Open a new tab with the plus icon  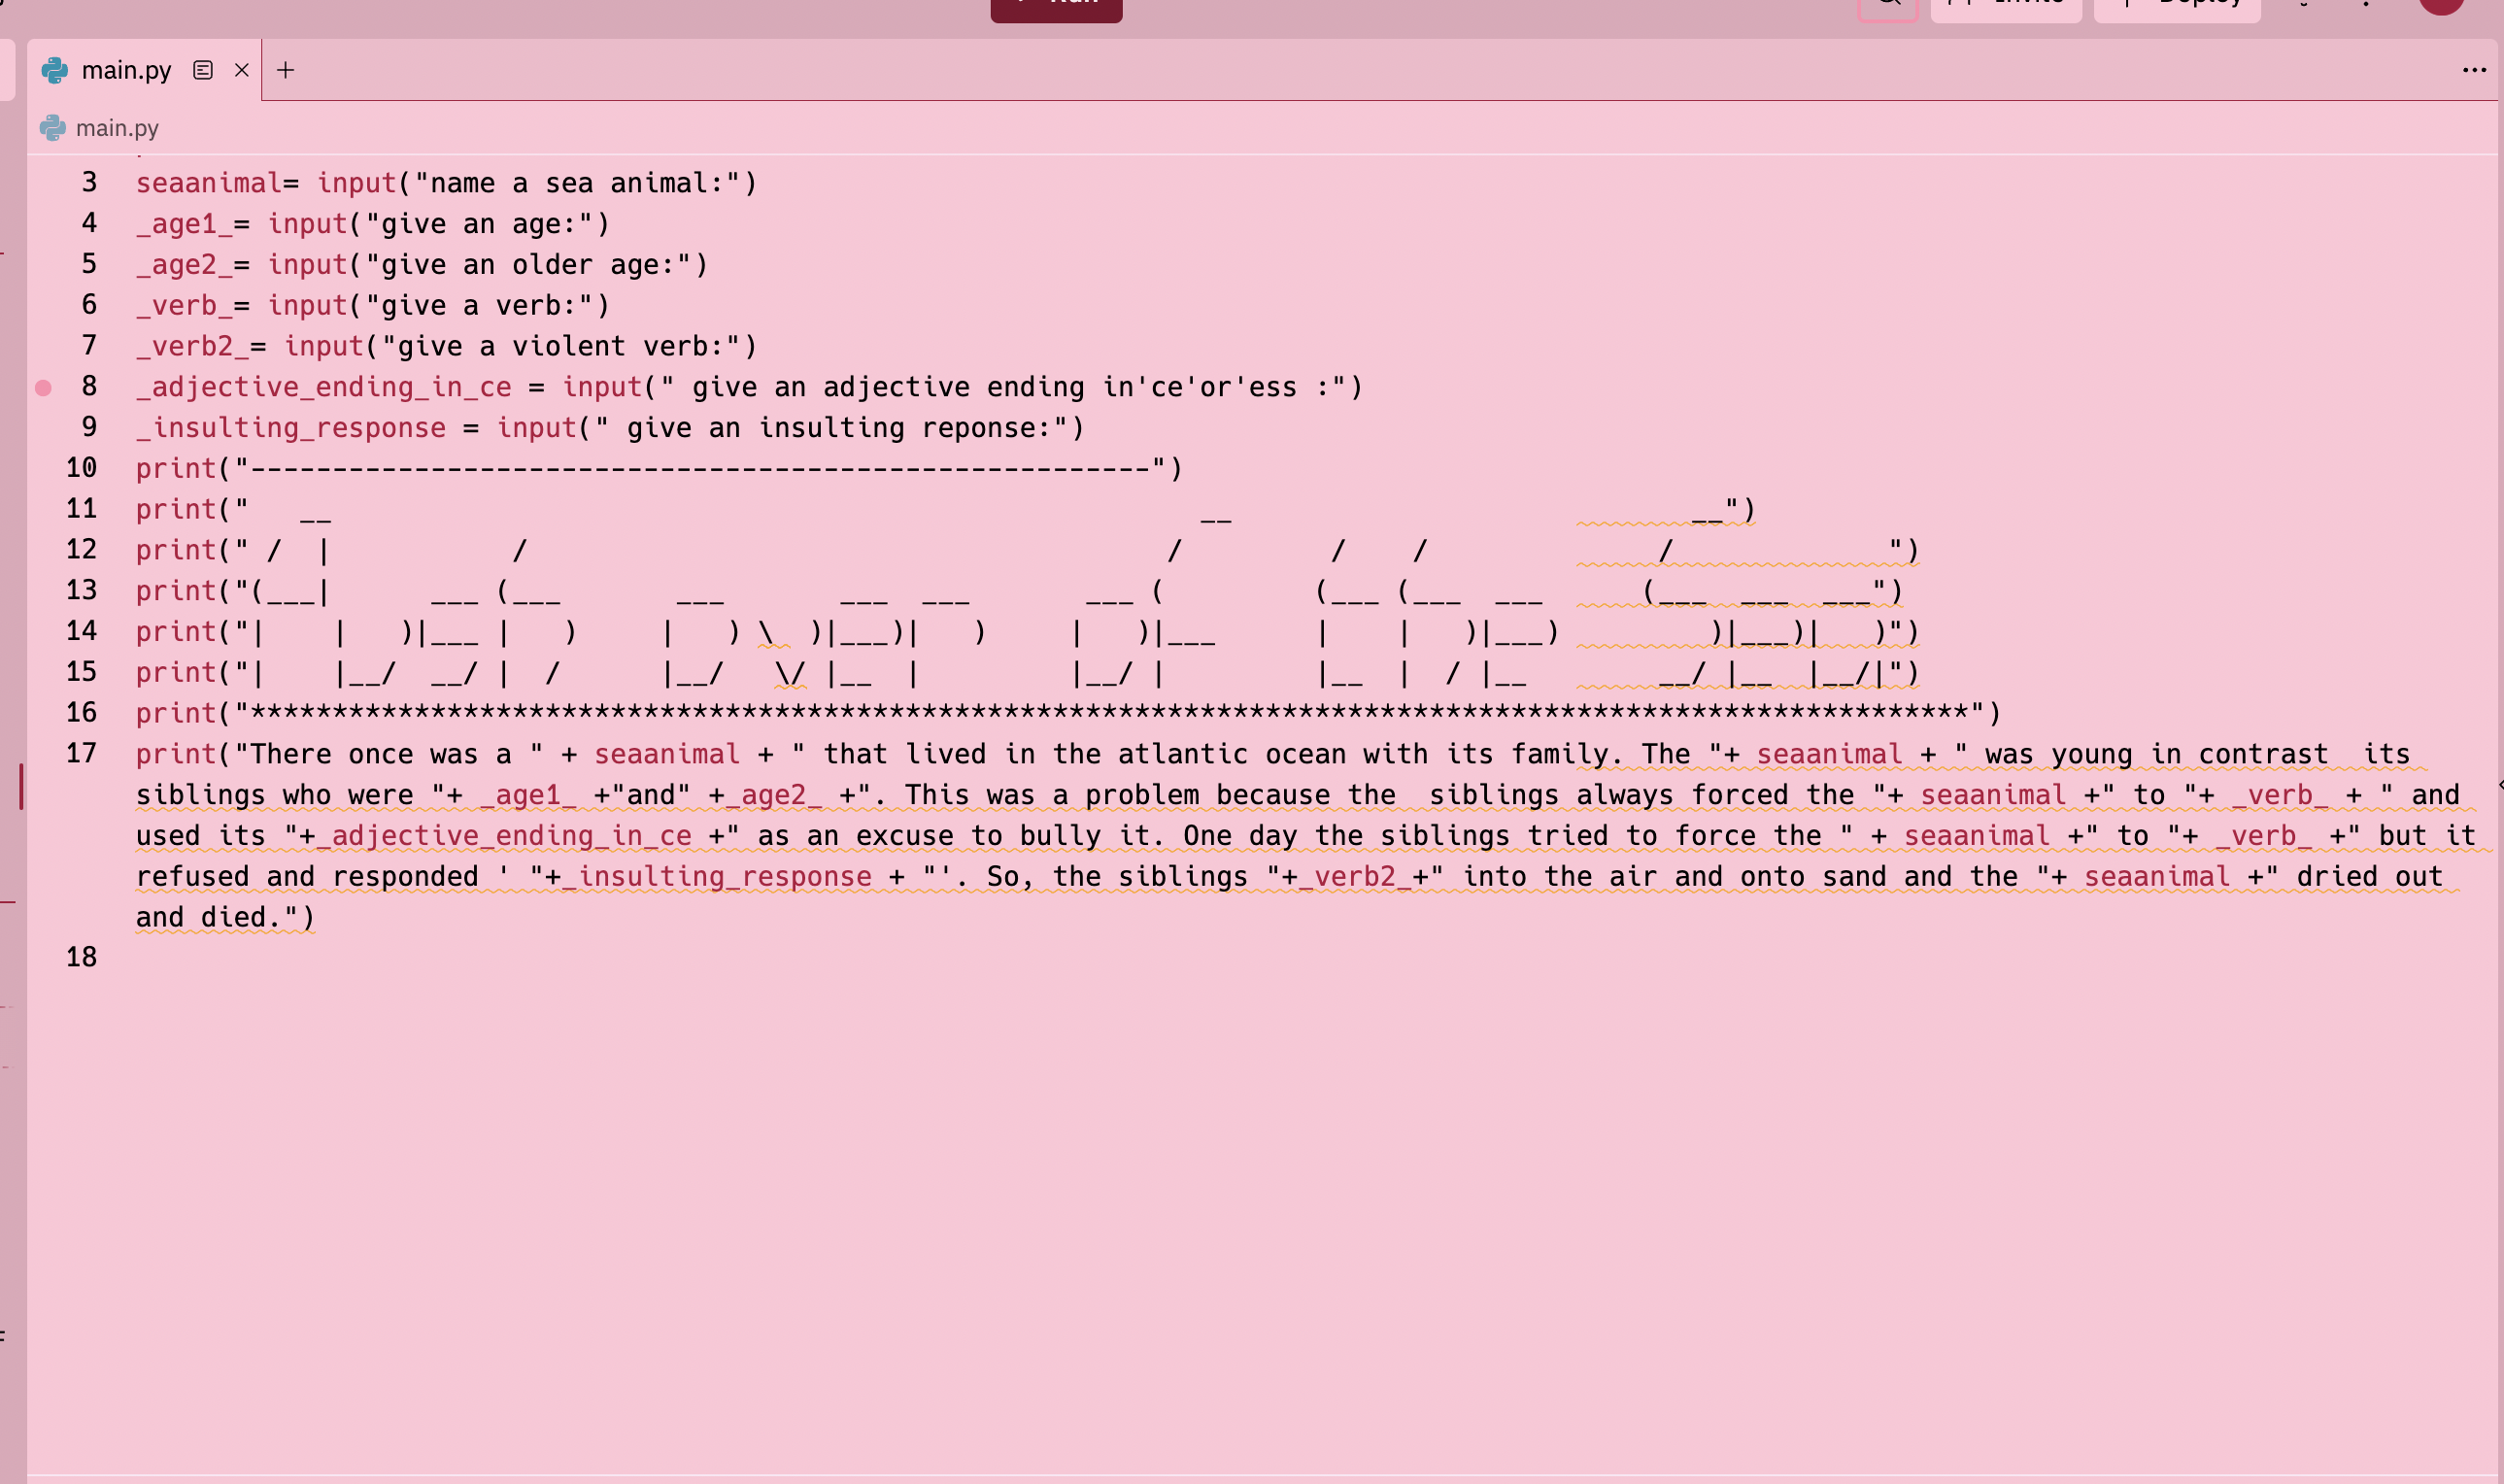285,70
